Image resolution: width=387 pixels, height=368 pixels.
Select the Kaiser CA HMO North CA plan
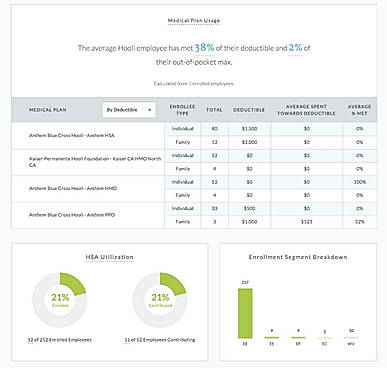[x=95, y=162]
